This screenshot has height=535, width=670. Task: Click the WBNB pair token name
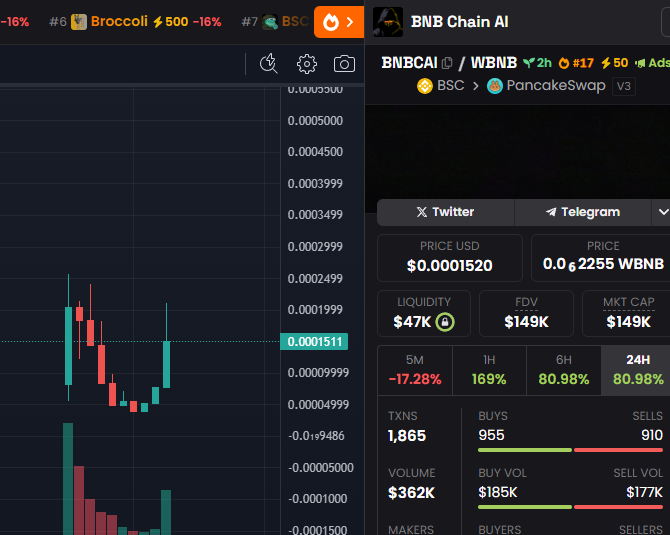coord(494,63)
